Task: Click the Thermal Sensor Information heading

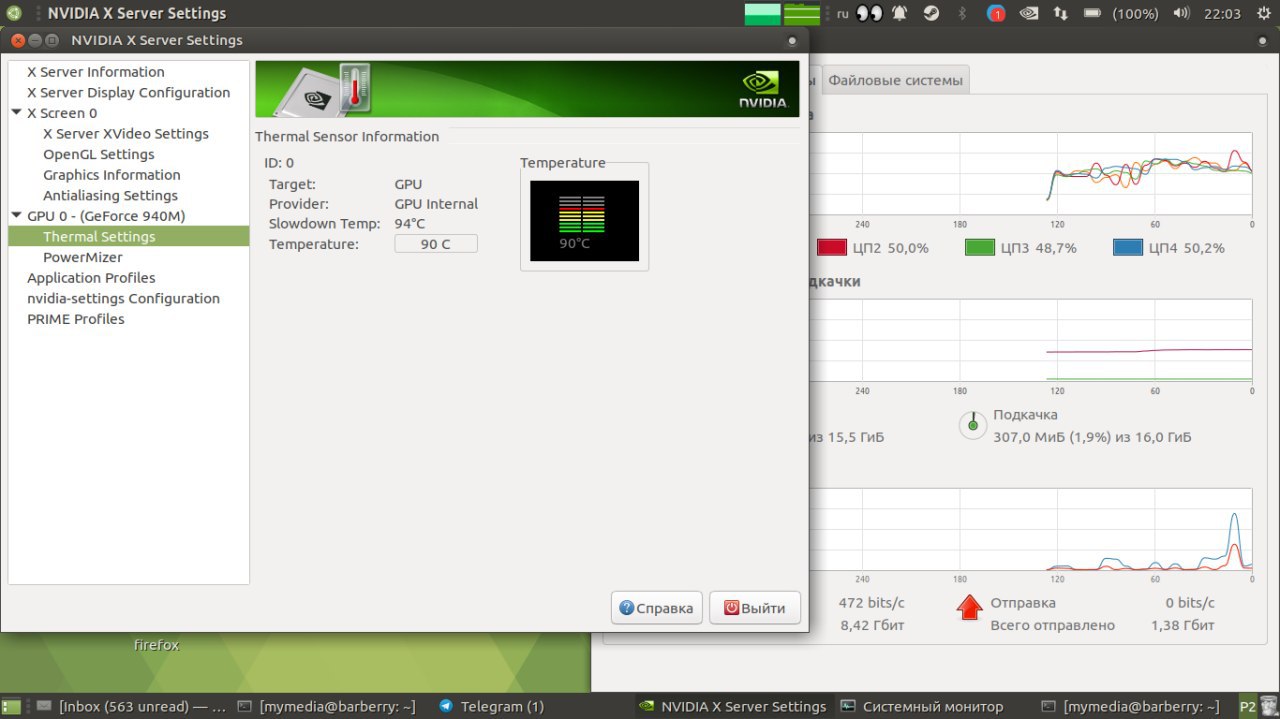Action: pos(347,136)
